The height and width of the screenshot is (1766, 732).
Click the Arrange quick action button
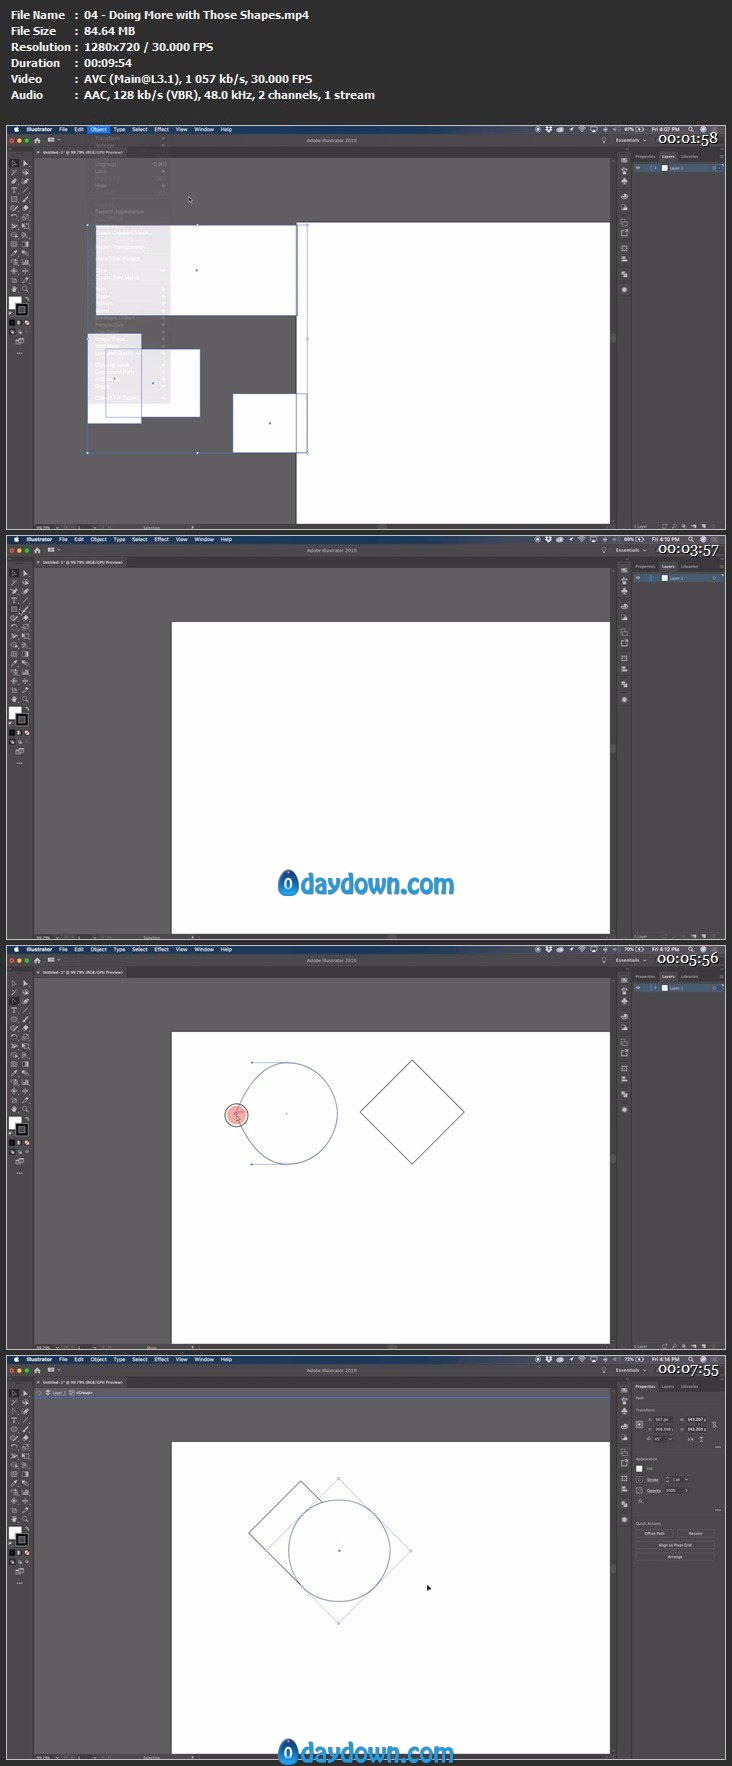tap(675, 1557)
